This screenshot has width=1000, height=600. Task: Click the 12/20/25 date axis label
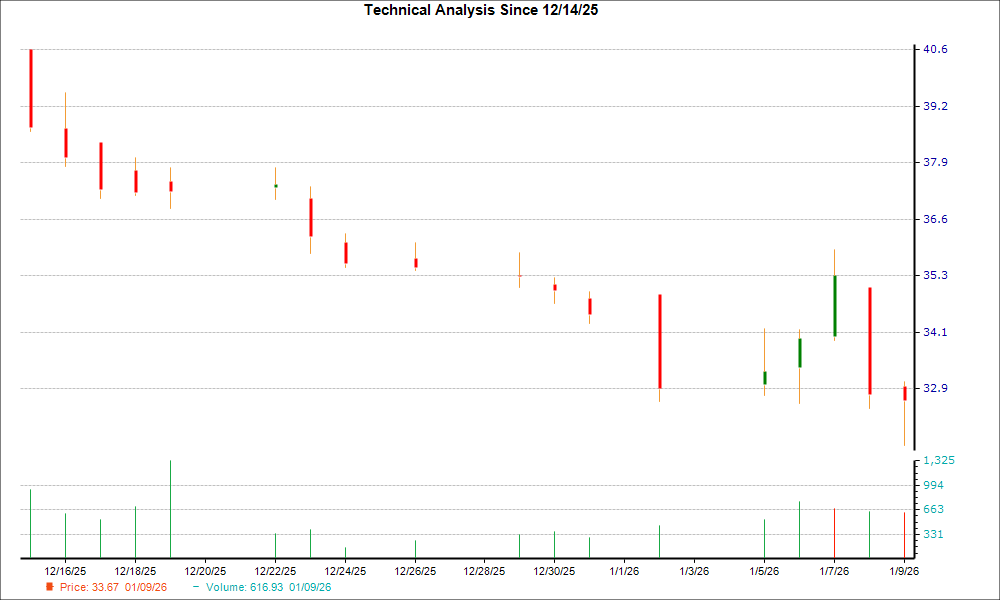(205, 569)
